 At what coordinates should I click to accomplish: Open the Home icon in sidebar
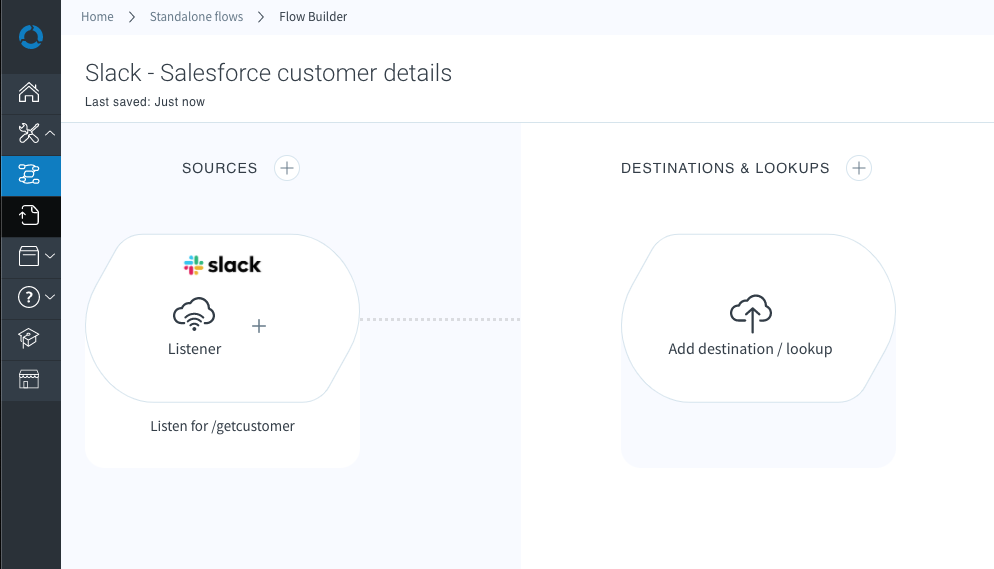point(29,93)
